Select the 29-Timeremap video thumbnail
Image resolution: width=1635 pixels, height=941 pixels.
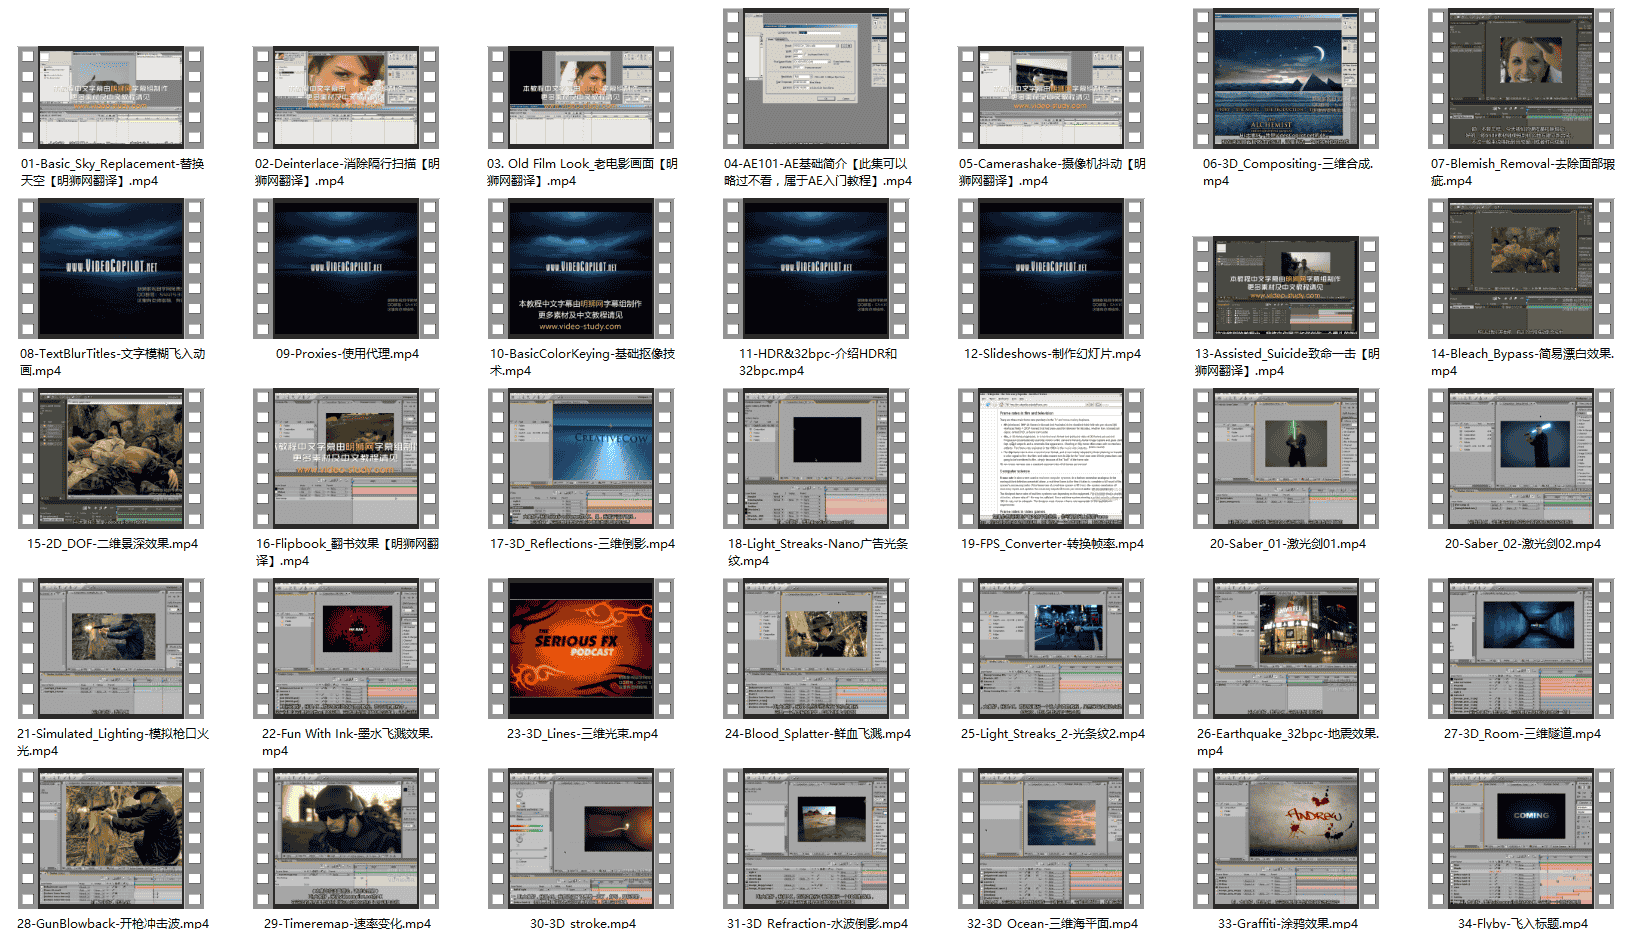tap(346, 838)
